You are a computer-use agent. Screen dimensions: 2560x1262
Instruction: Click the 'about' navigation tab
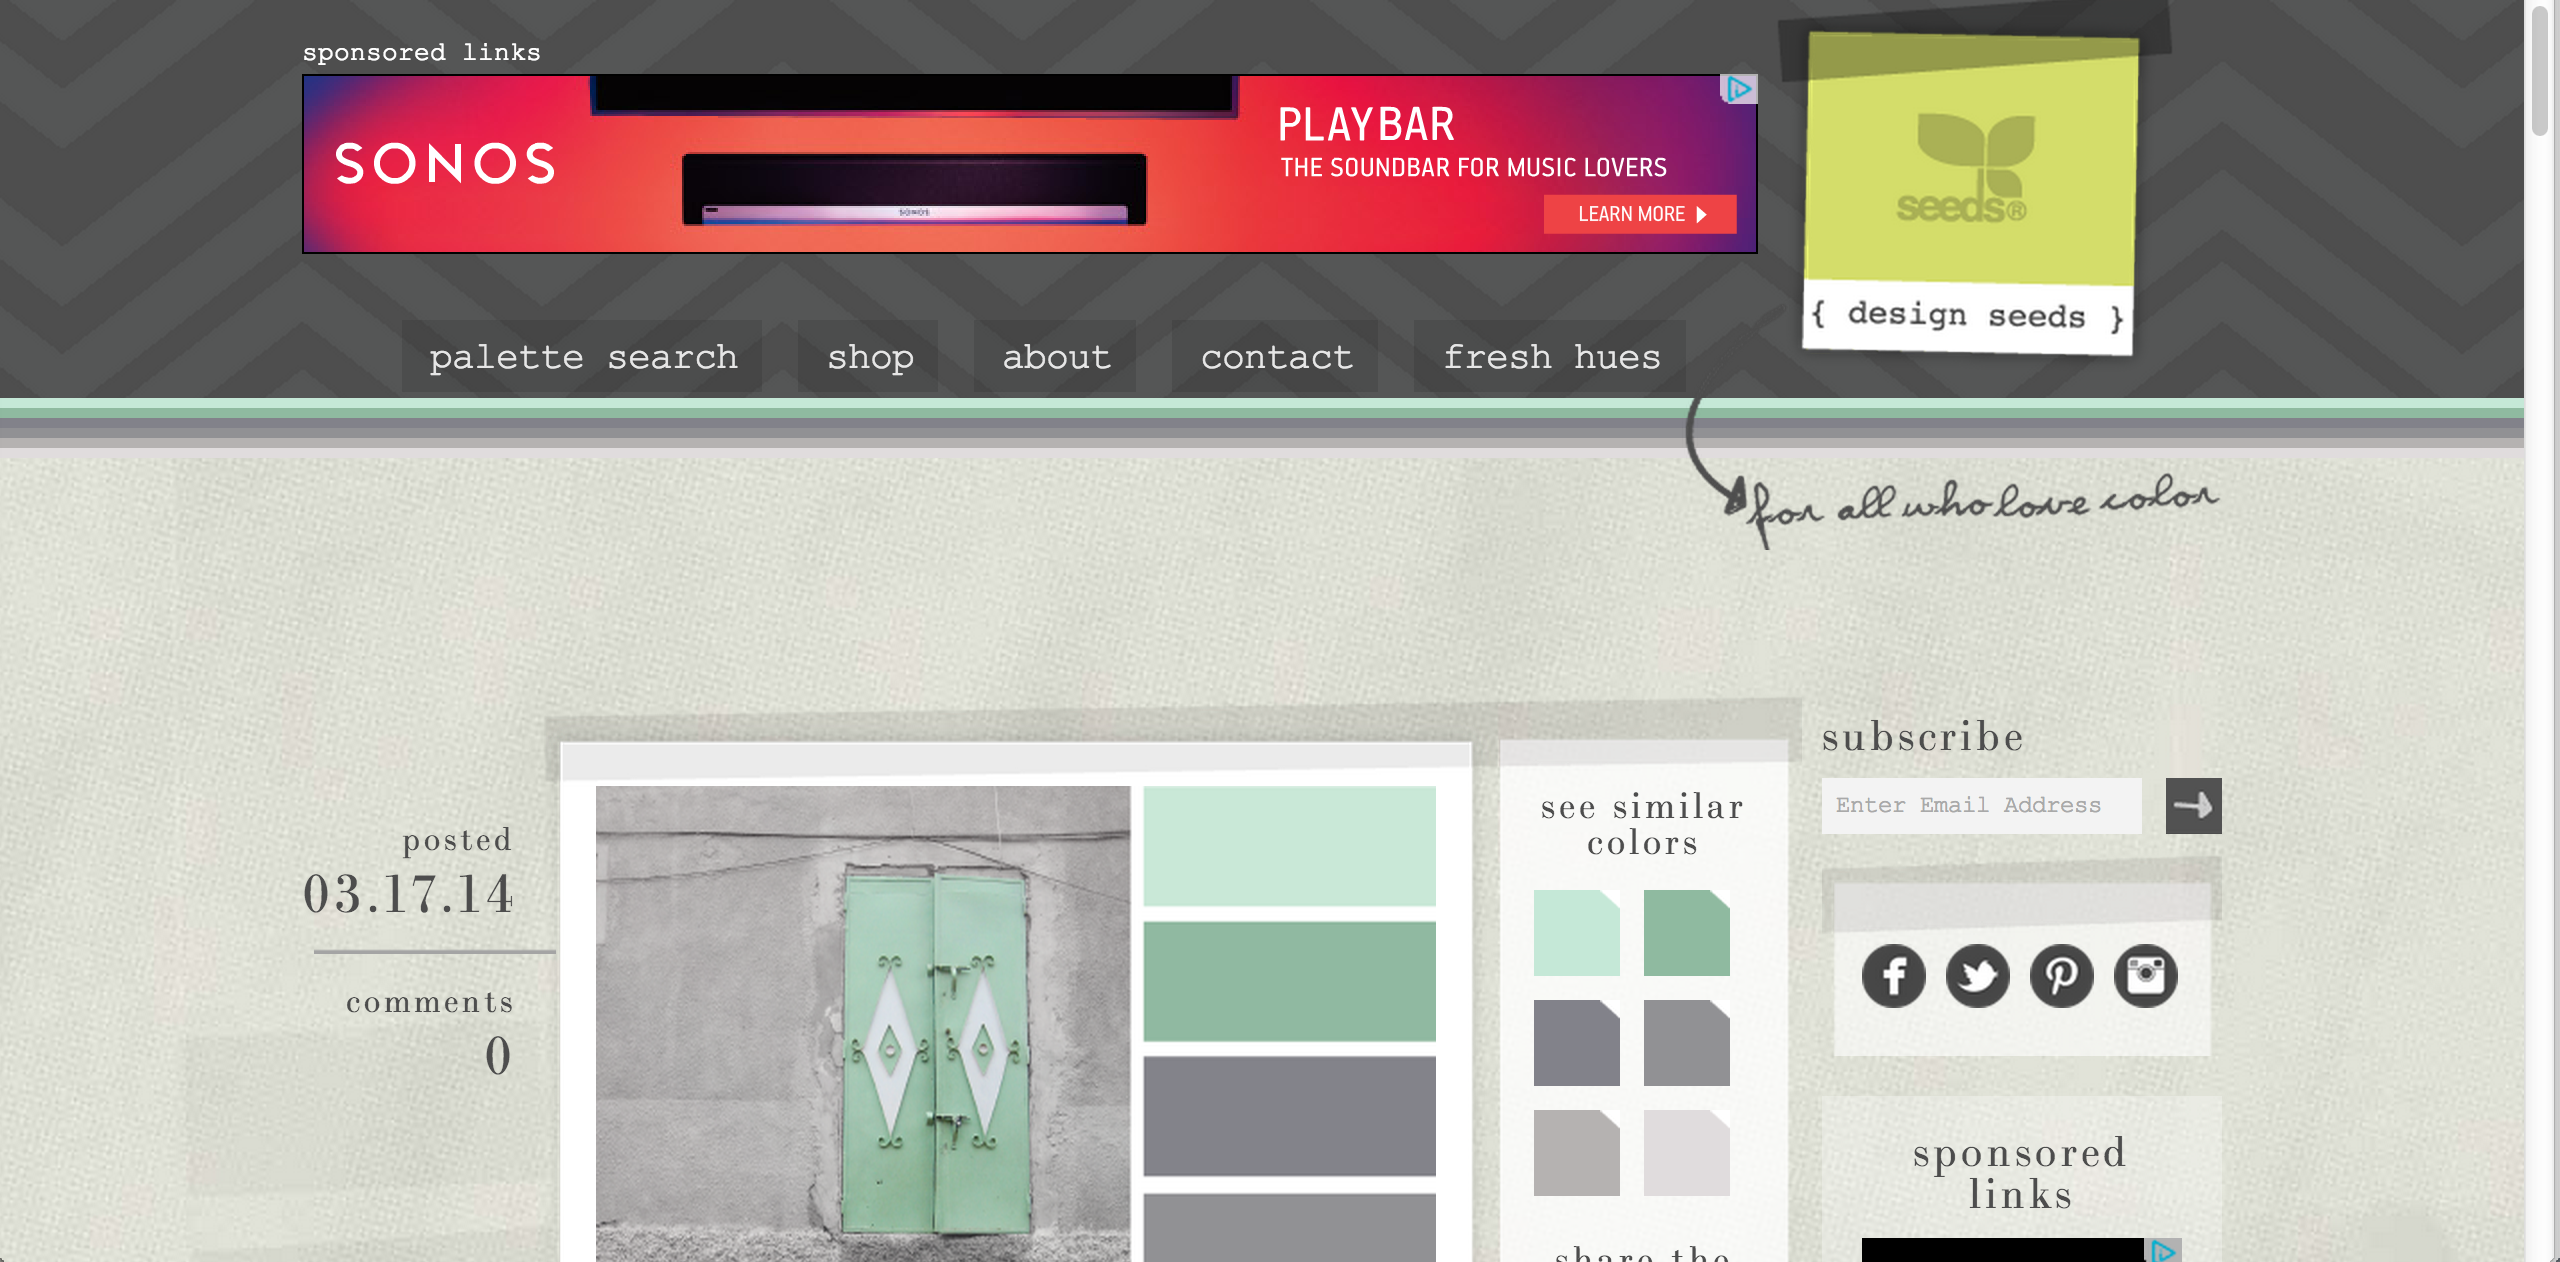click(1056, 356)
